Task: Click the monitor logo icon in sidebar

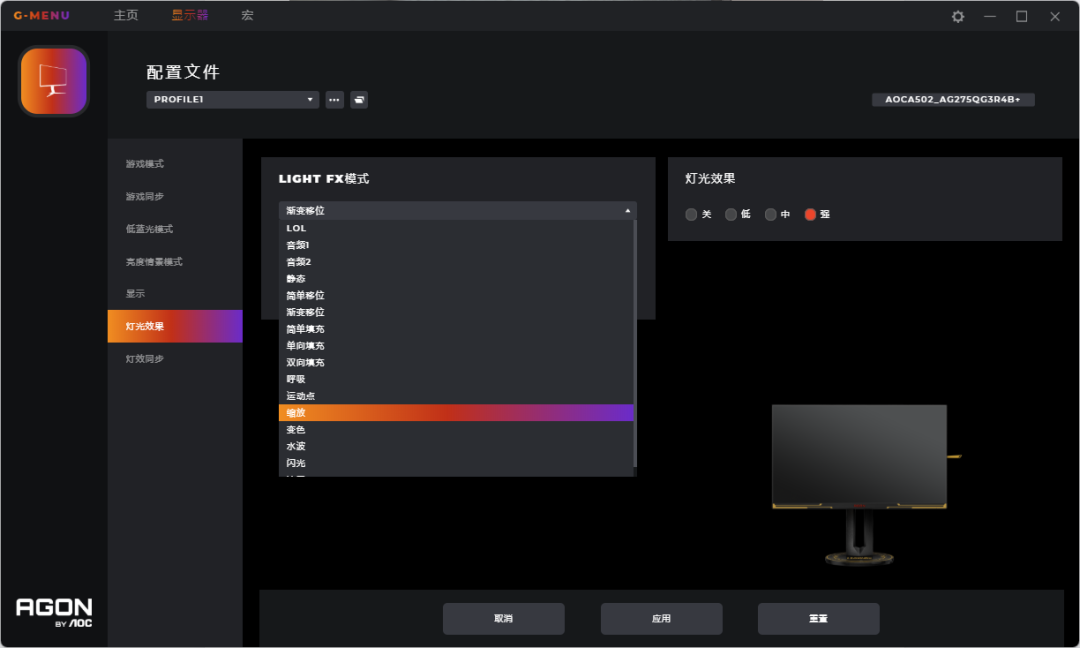Action: [x=54, y=81]
